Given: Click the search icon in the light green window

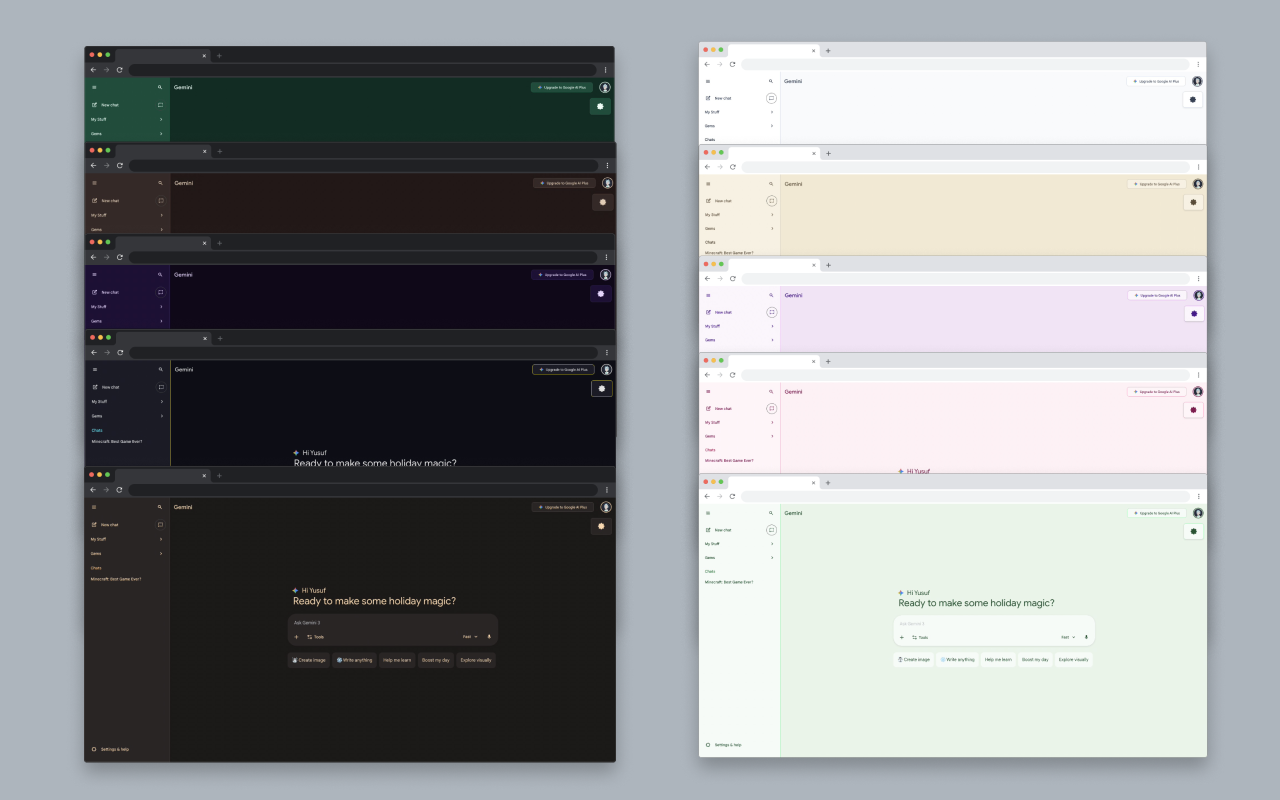Looking at the screenshot, I should coord(771,513).
